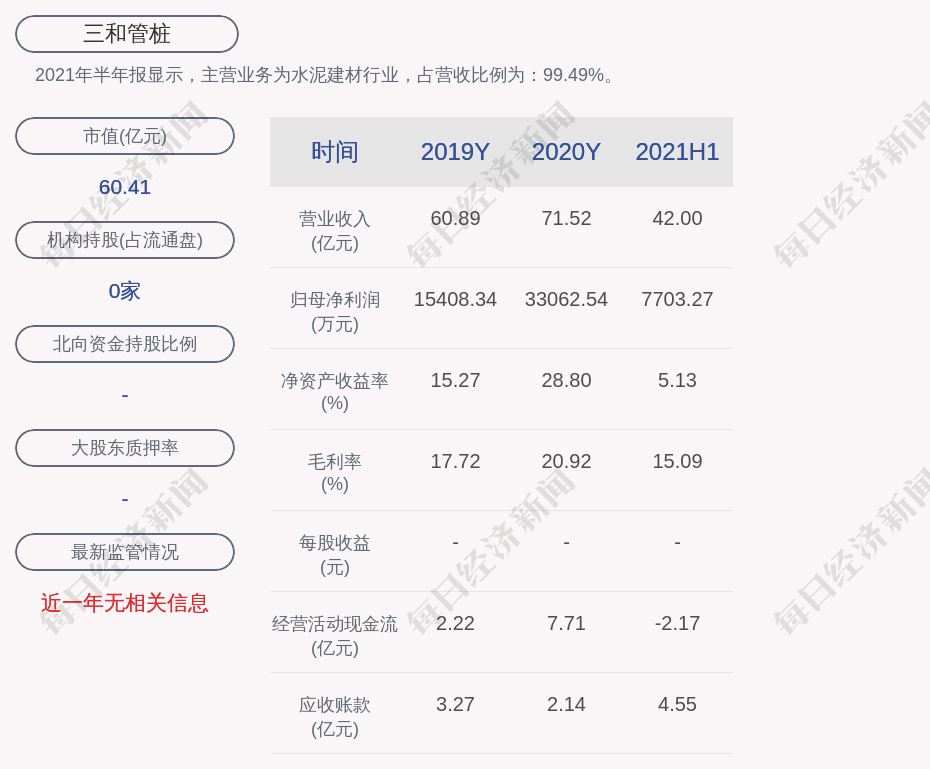This screenshot has width=930, height=769.
Task: Click the red 近一年无相关信息 text
Action: pyautogui.click(x=125, y=603)
